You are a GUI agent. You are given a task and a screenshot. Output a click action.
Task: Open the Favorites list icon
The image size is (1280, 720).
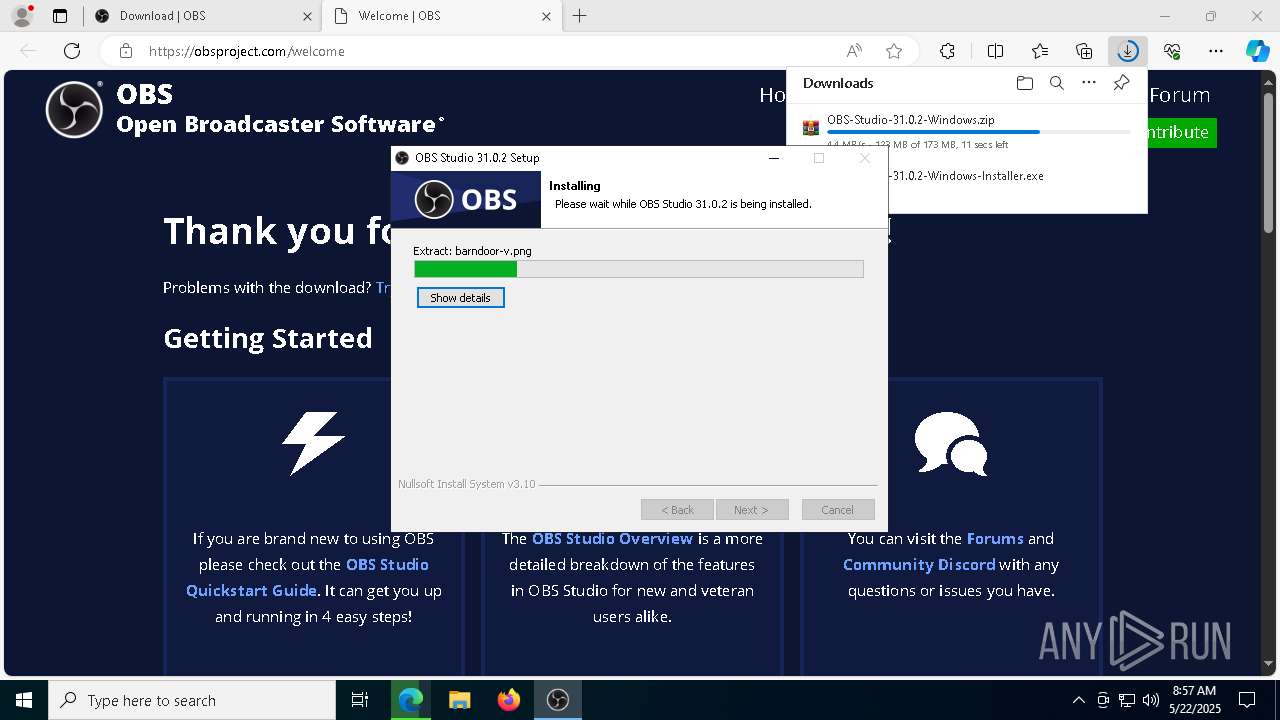(1040, 51)
